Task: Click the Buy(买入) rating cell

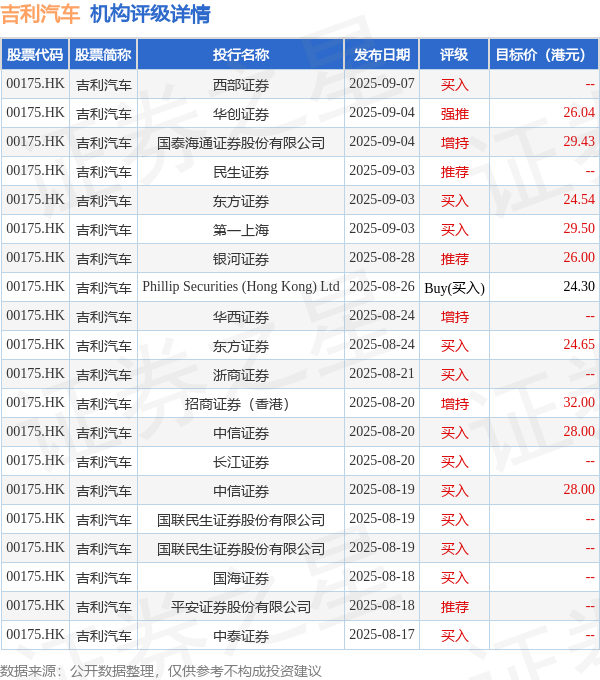Action: point(454,288)
